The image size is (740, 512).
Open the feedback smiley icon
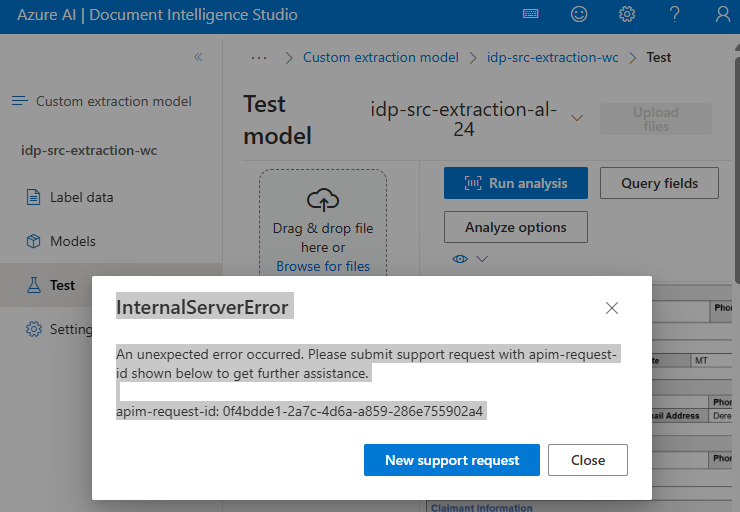coord(579,14)
